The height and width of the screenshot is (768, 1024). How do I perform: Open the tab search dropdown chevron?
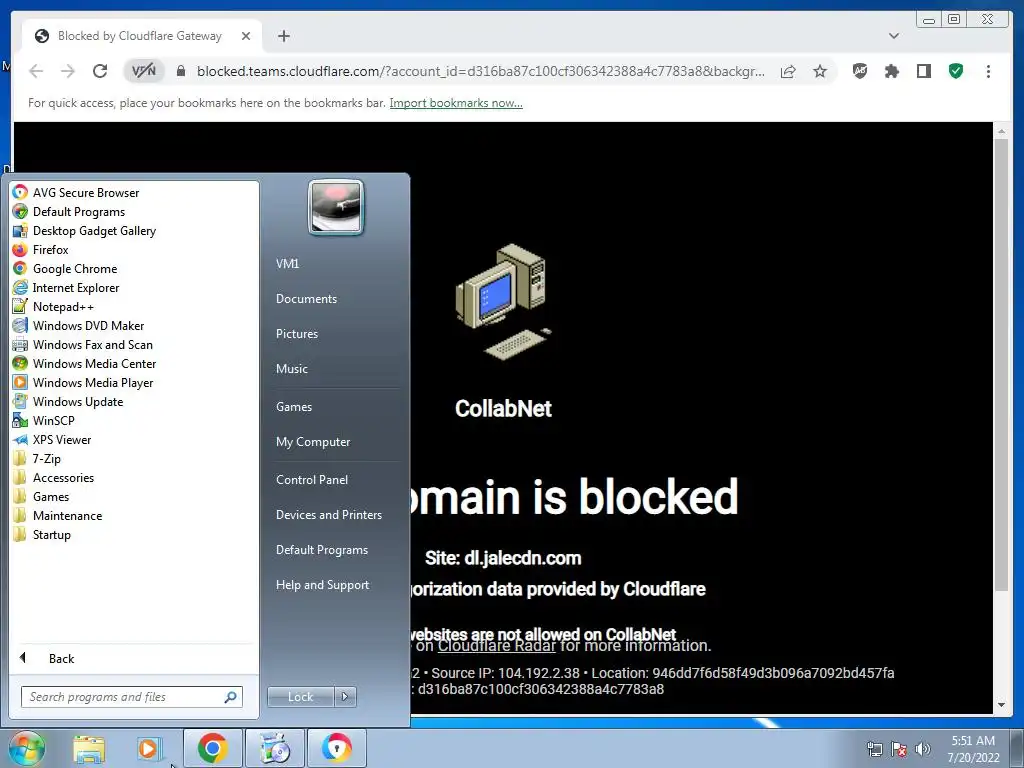coord(894,36)
